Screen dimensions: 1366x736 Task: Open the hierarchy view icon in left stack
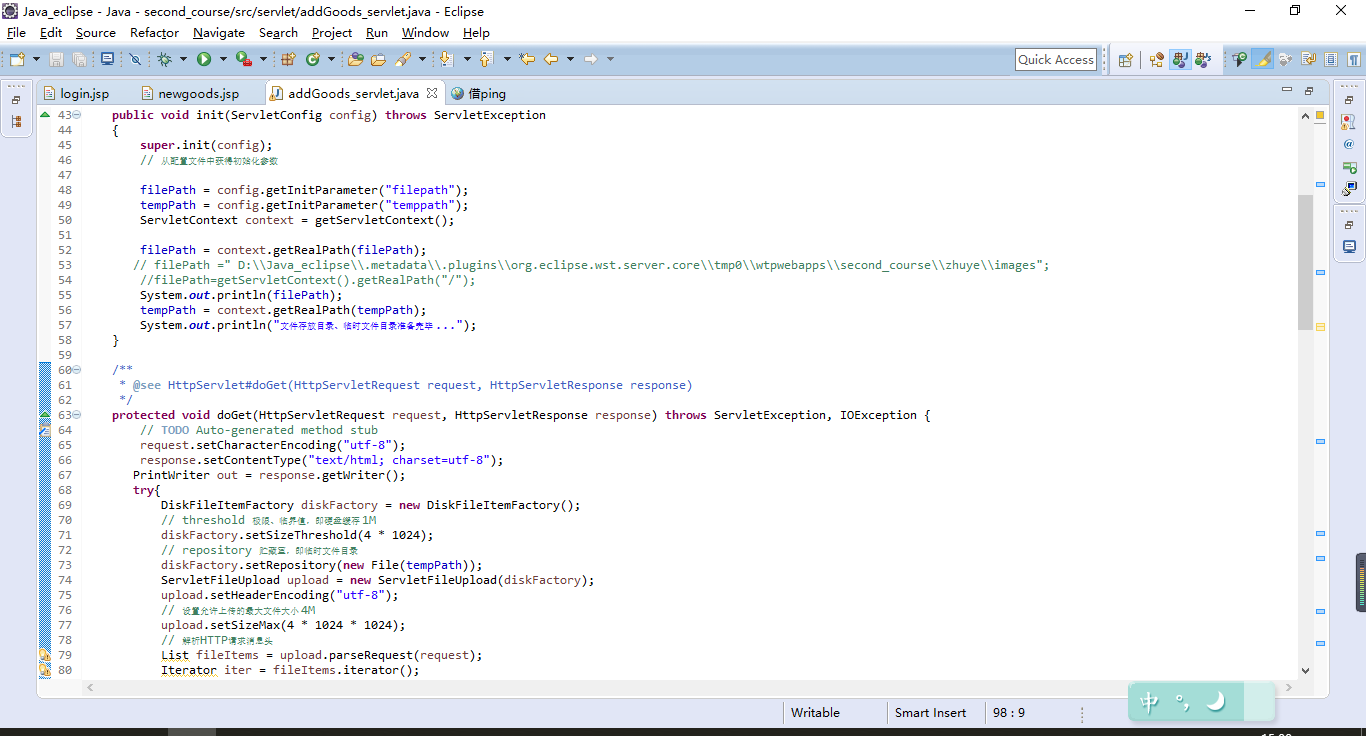16,122
